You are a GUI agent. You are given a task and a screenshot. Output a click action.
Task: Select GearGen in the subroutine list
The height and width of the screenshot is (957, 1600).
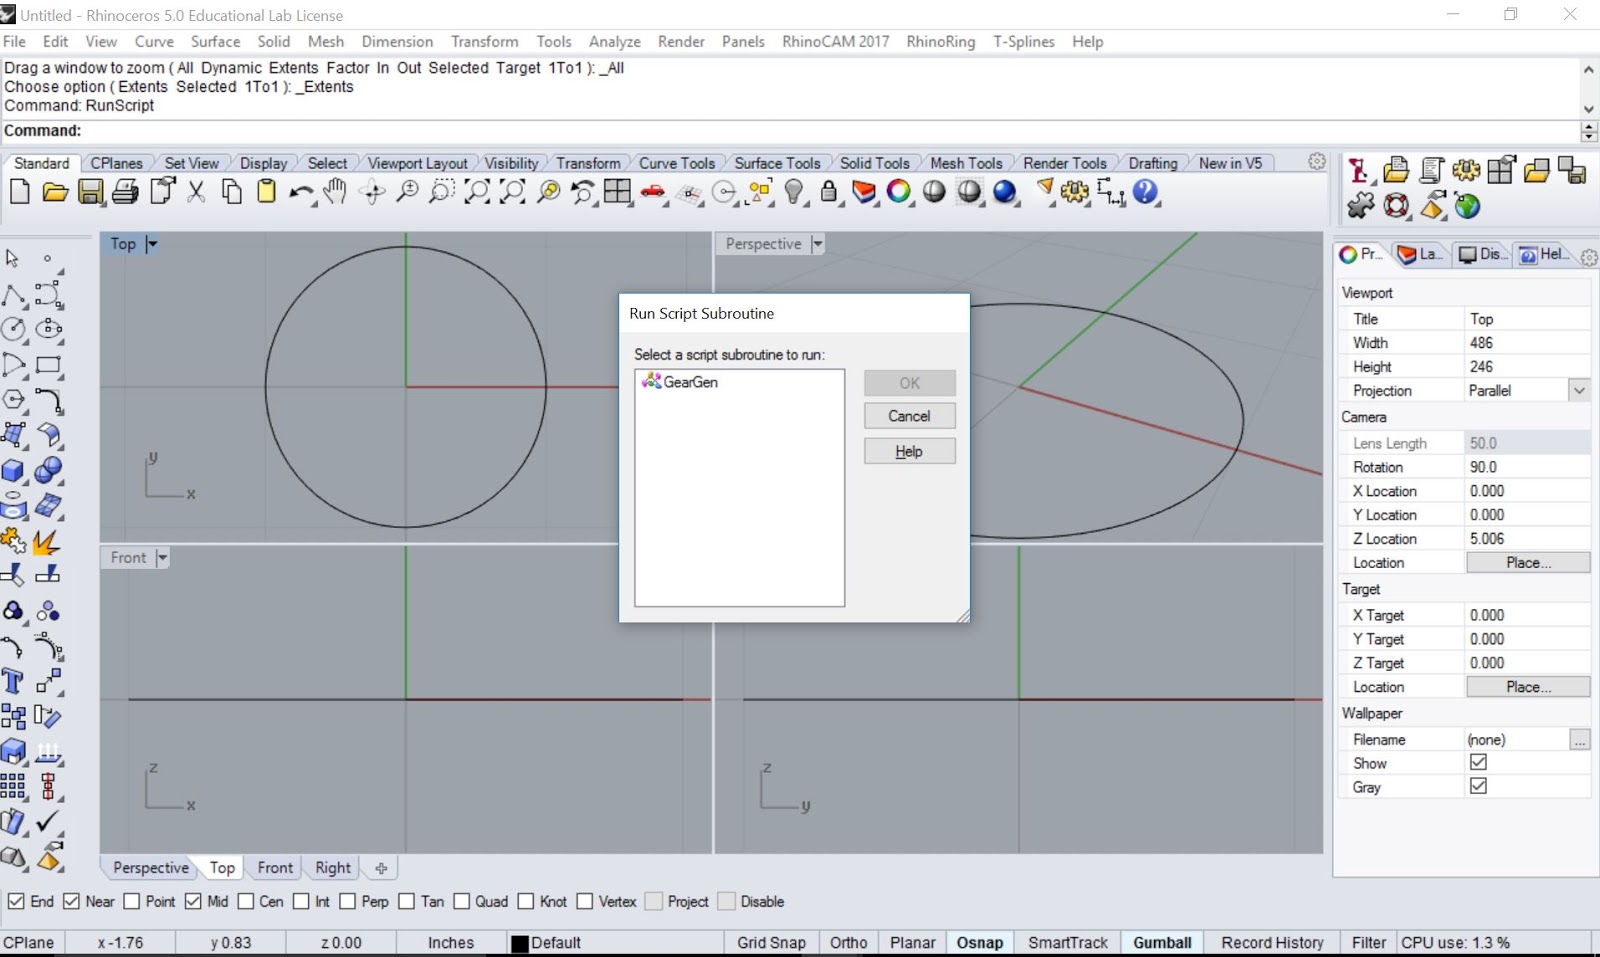(x=680, y=382)
